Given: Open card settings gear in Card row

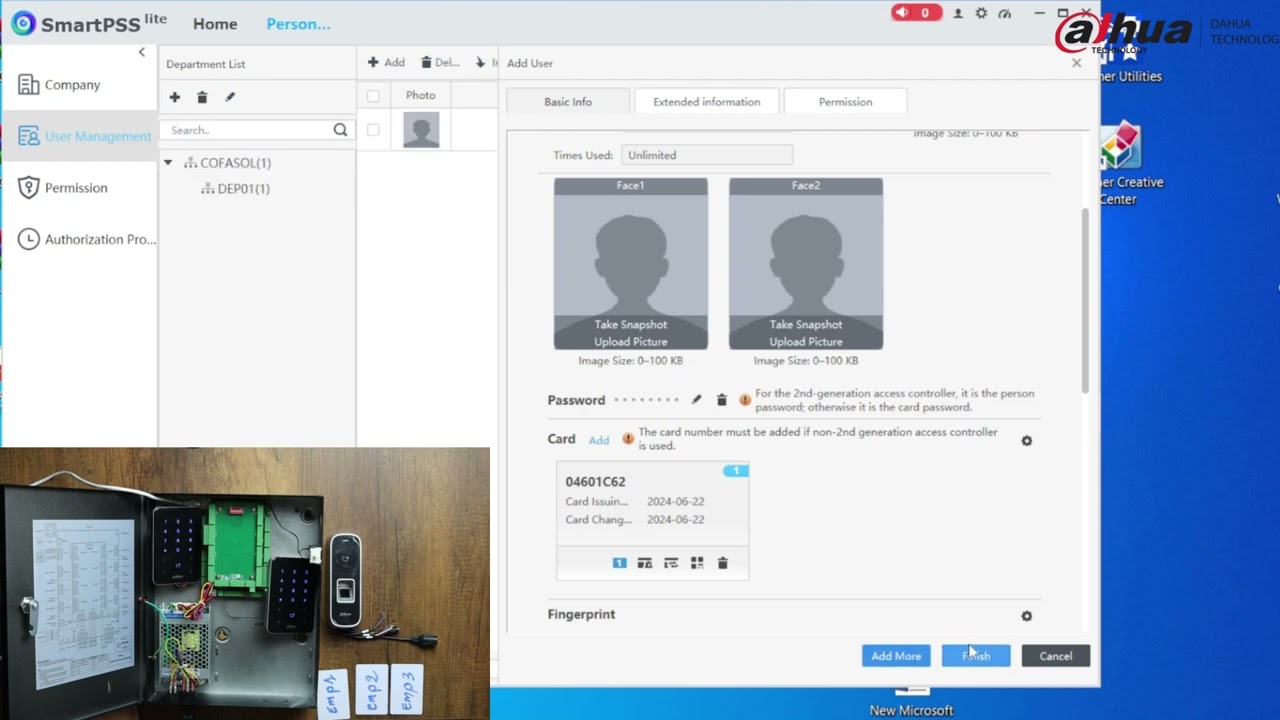Looking at the screenshot, I should click(x=1027, y=441).
